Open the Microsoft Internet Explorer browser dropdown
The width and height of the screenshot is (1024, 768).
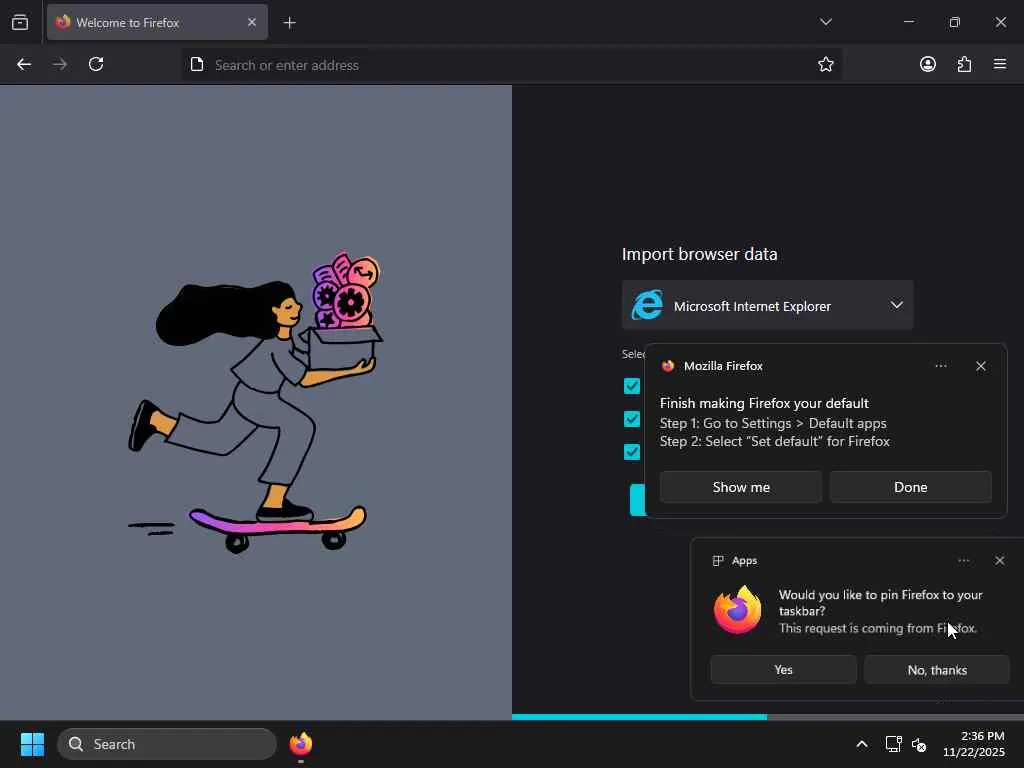(x=767, y=306)
